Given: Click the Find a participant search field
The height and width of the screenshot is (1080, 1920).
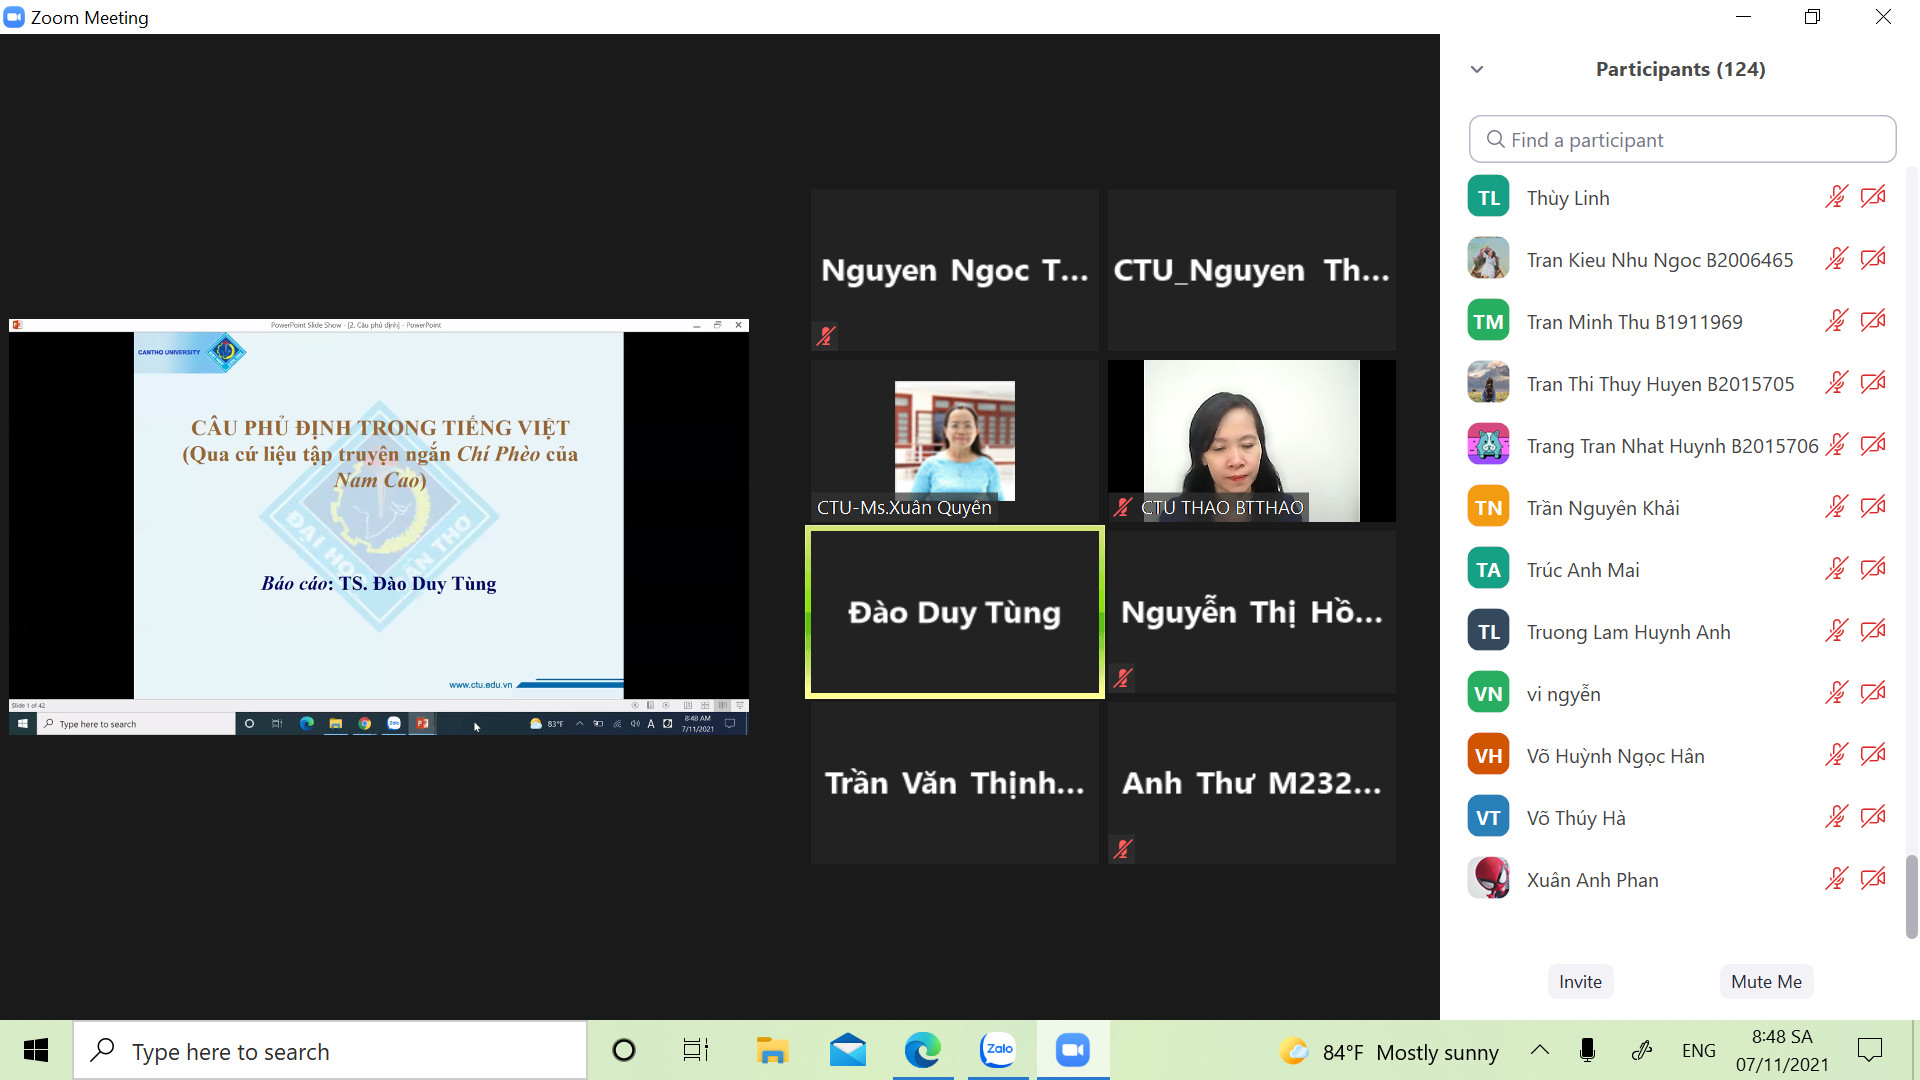Looking at the screenshot, I should 1682,140.
